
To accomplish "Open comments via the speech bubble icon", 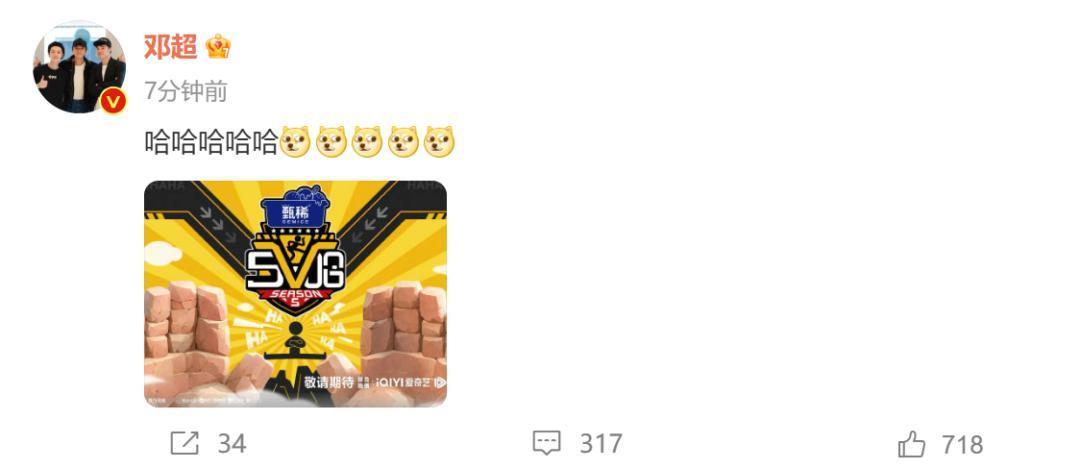I will pos(547,444).
